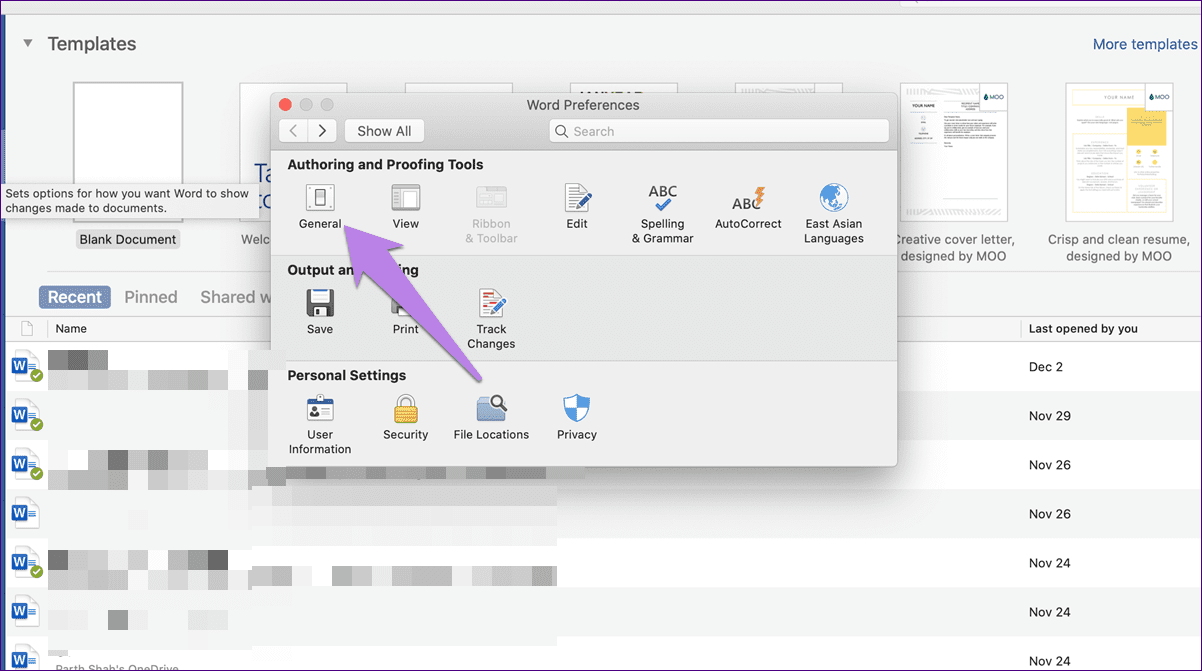Open View preferences pane
1202x671 pixels.
pyautogui.click(x=405, y=207)
